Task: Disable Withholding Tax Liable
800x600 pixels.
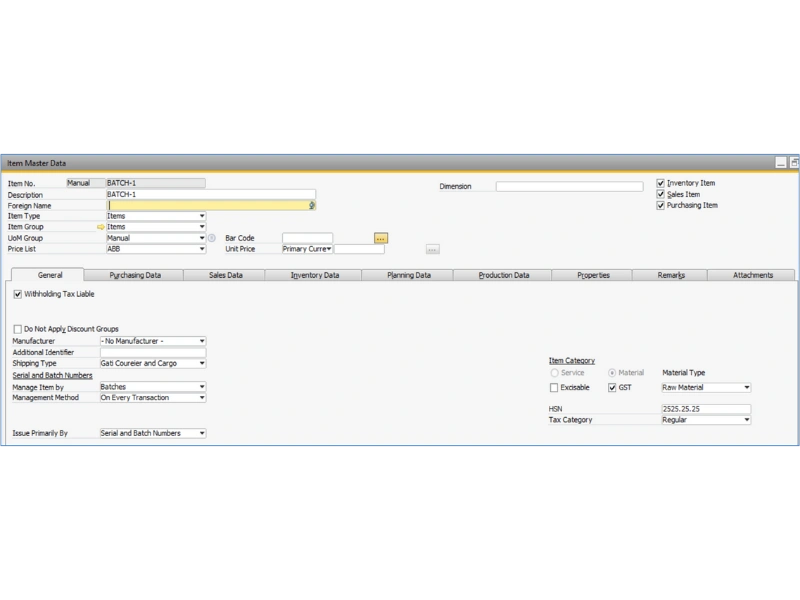Action: click(x=18, y=295)
